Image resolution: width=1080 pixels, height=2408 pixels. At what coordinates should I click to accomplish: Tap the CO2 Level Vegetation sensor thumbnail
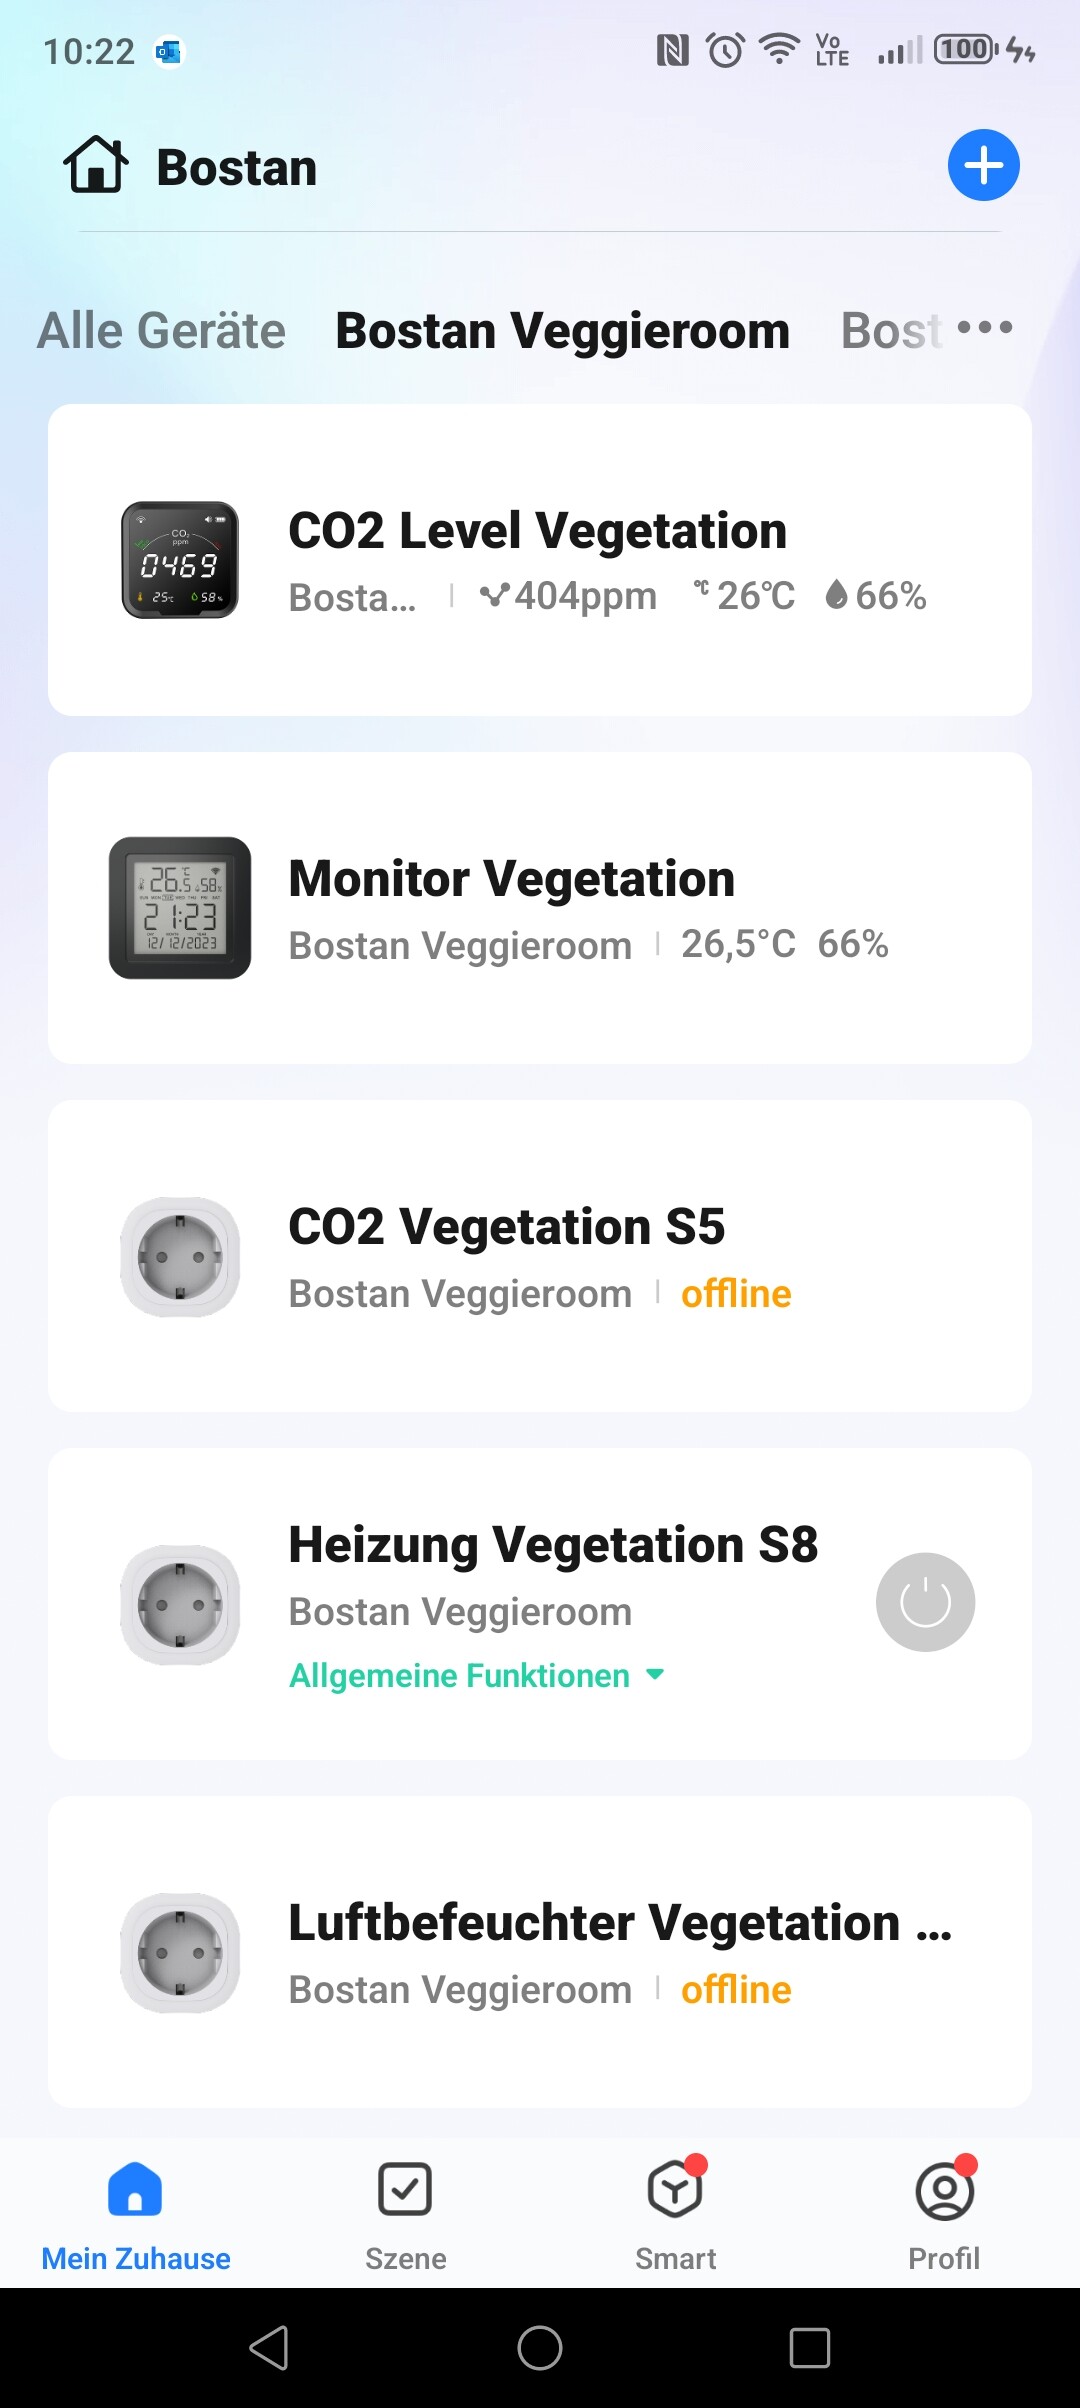180,560
